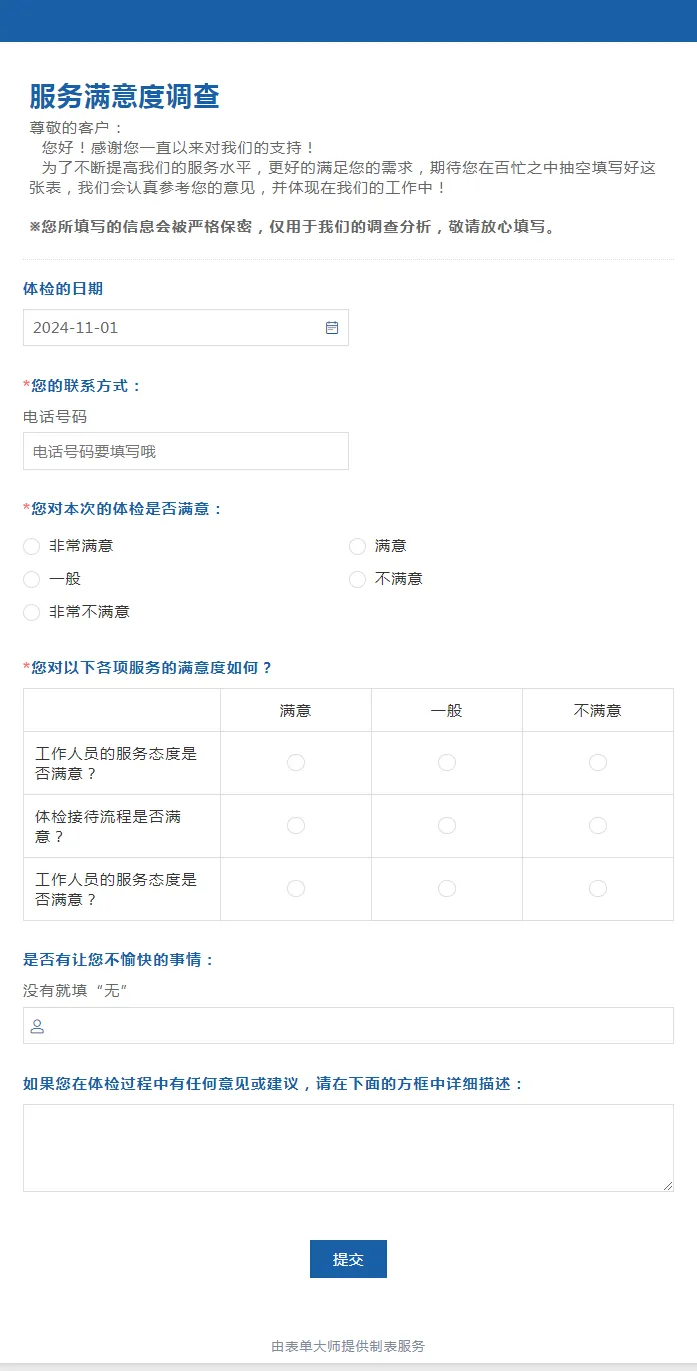Select 不满意 under 您对本次的体检是否满意
Screen dimensions: 697x1371
357,579
